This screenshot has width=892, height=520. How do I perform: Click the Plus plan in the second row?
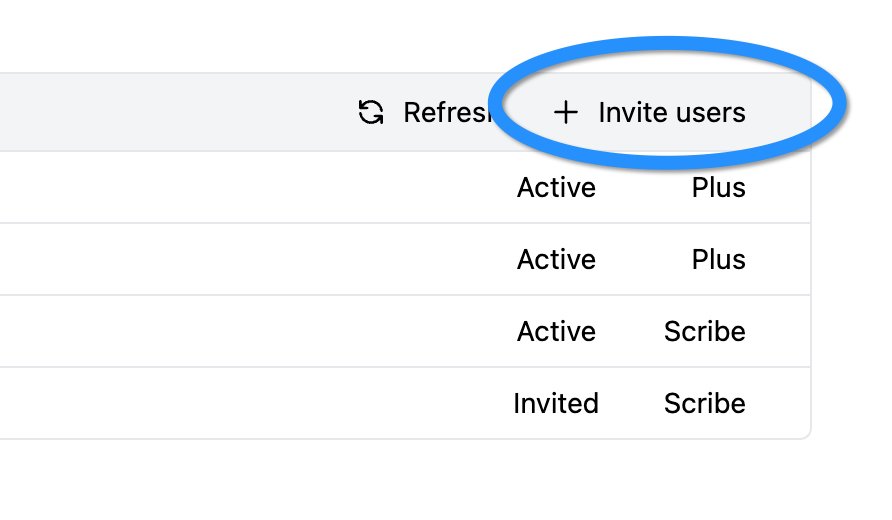[718, 260]
